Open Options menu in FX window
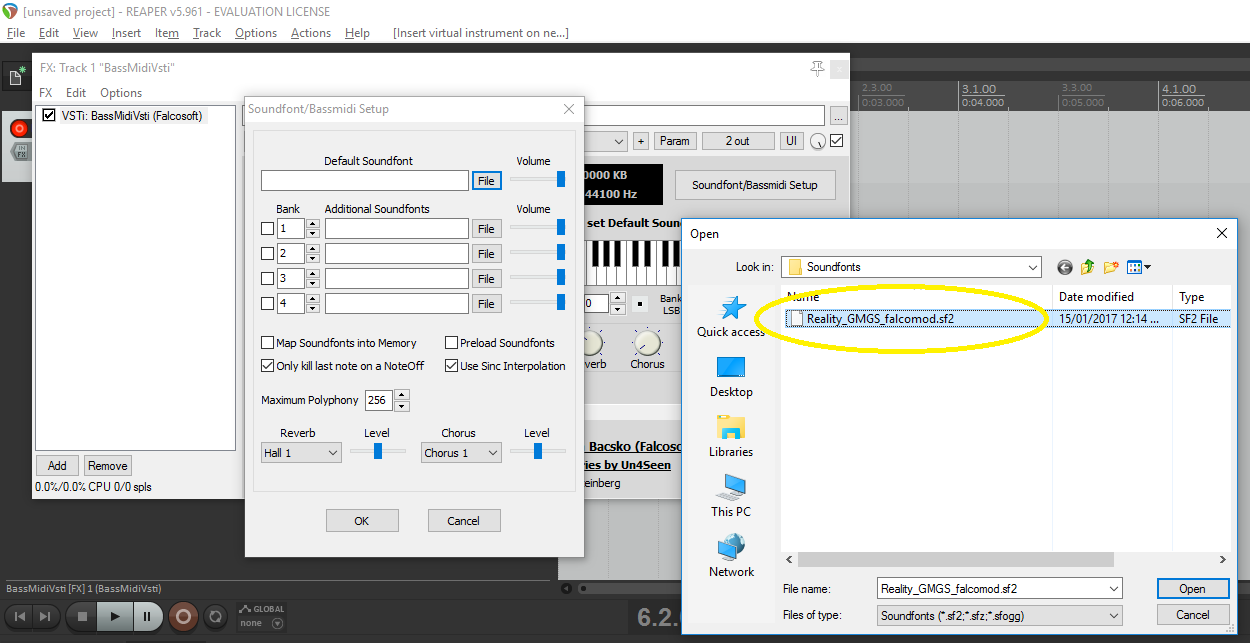 121,93
